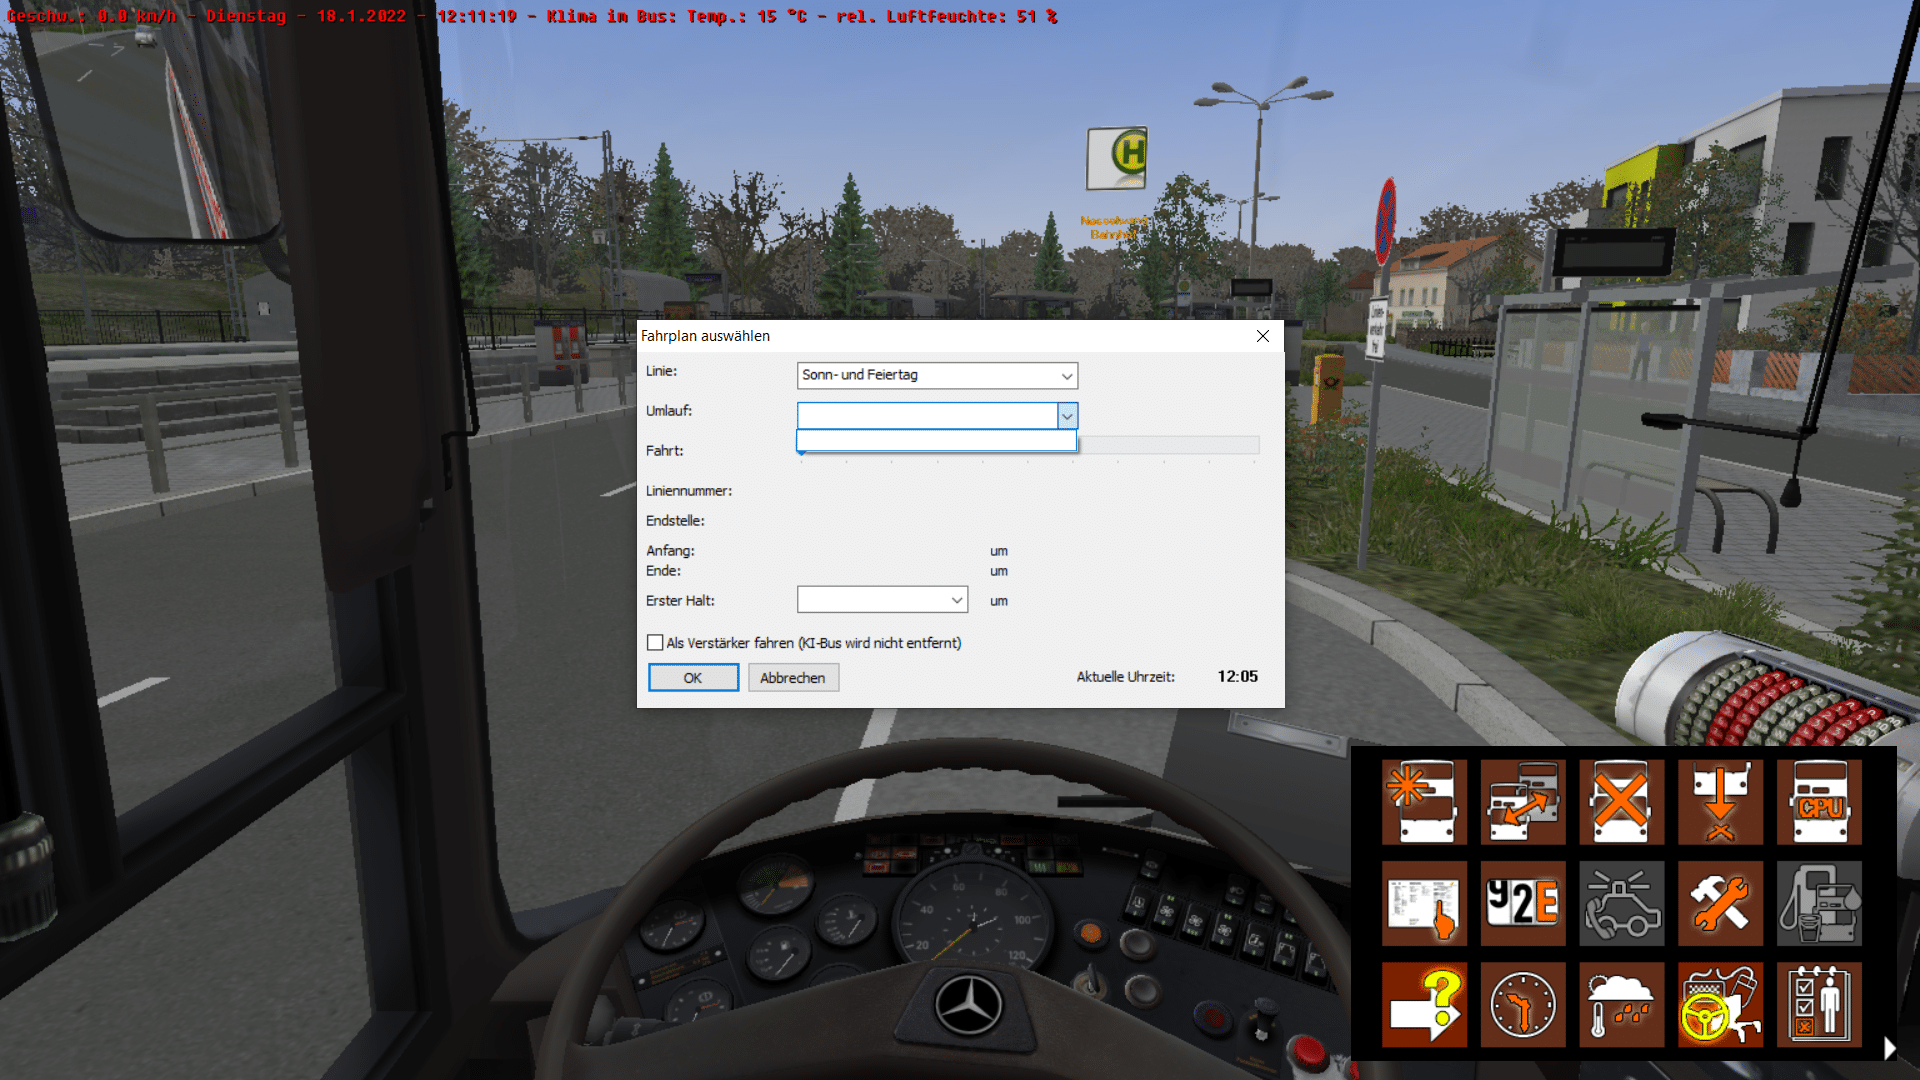
Task: Tick the 'Als Verstärker fahren' checkbox
Action: (x=655, y=643)
